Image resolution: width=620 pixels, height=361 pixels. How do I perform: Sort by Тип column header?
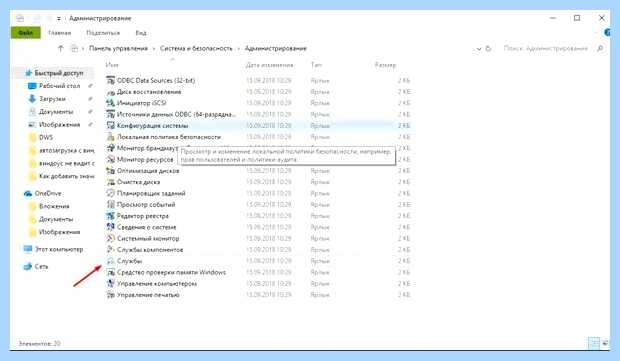(316, 65)
